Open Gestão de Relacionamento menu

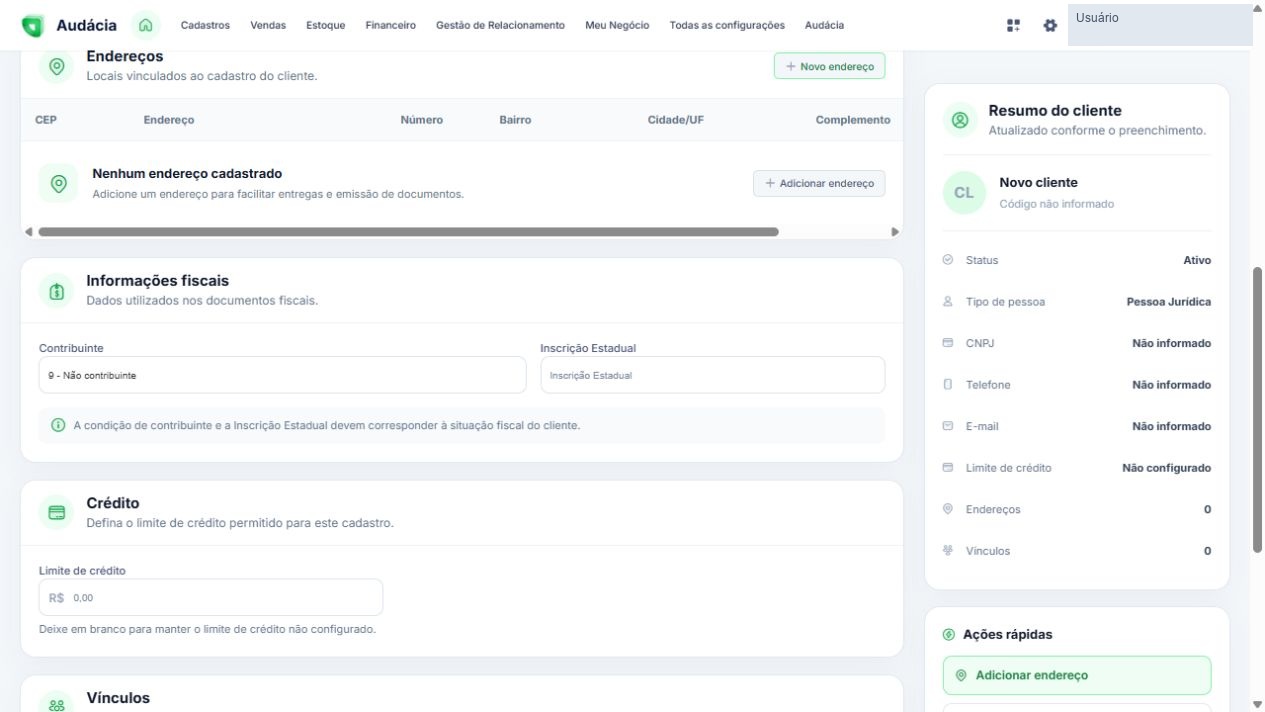click(500, 25)
